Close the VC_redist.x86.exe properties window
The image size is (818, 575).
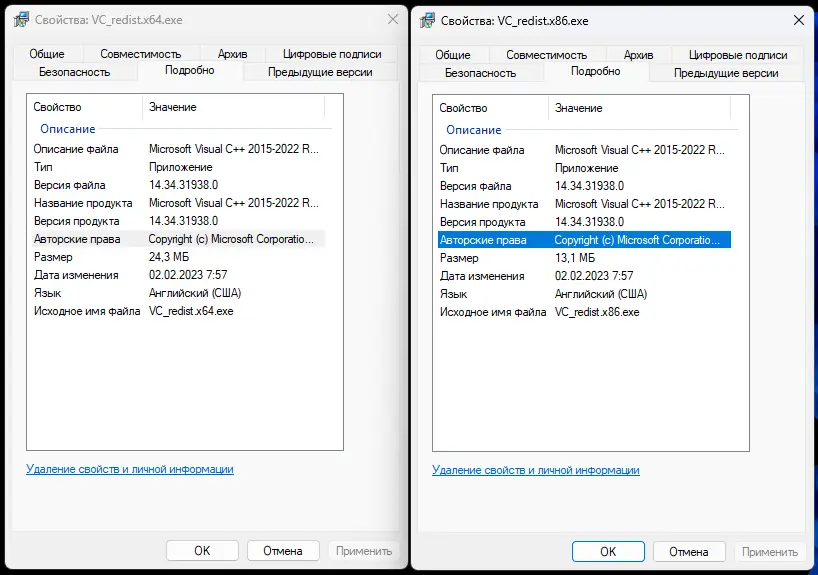[x=797, y=20]
